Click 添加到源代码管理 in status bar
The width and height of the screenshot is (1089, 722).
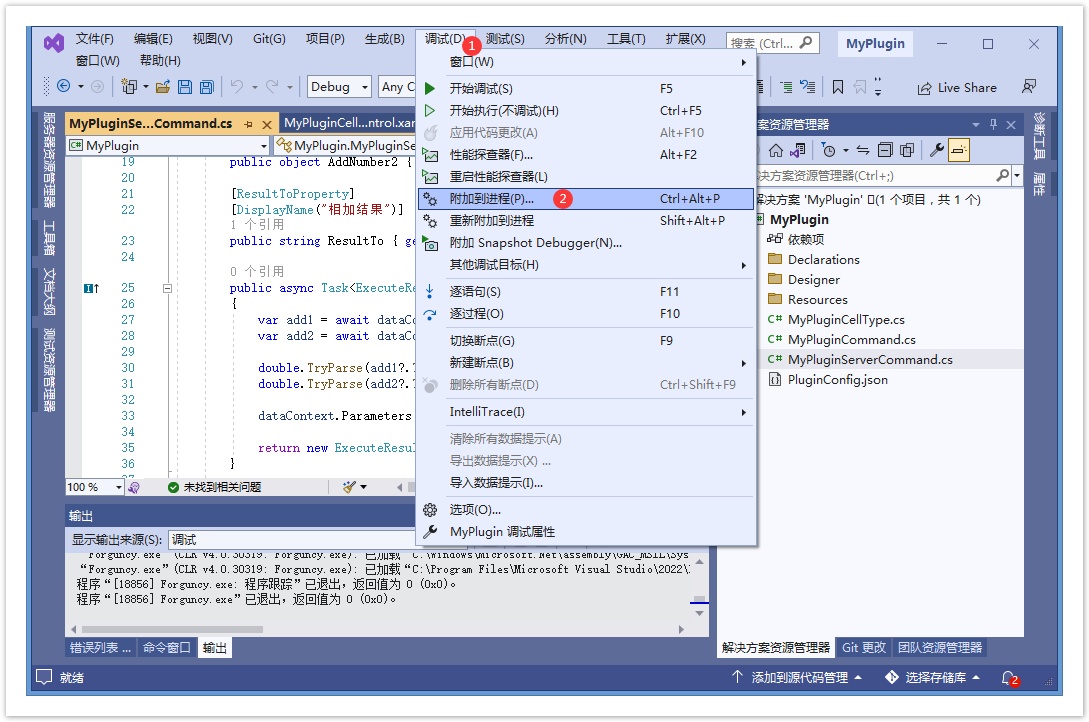pyautogui.click(x=796, y=677)
